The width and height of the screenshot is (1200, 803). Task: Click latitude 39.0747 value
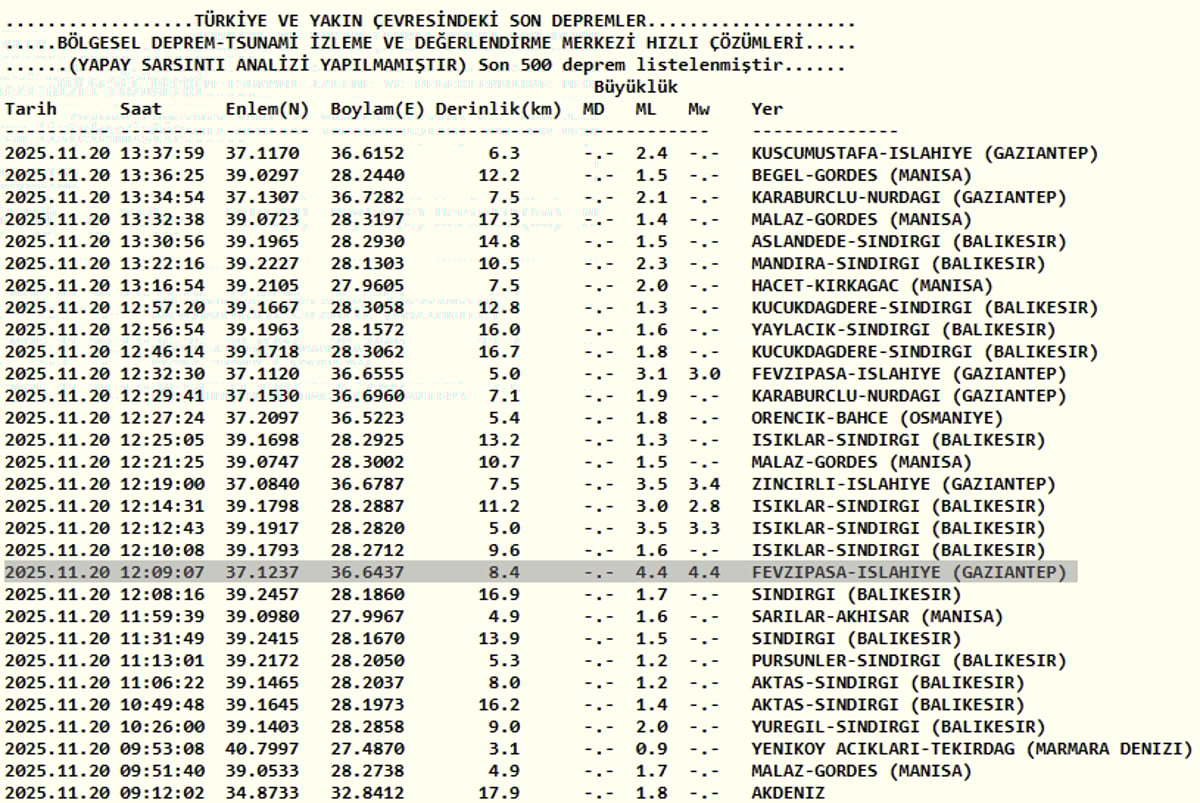[262, 461]
